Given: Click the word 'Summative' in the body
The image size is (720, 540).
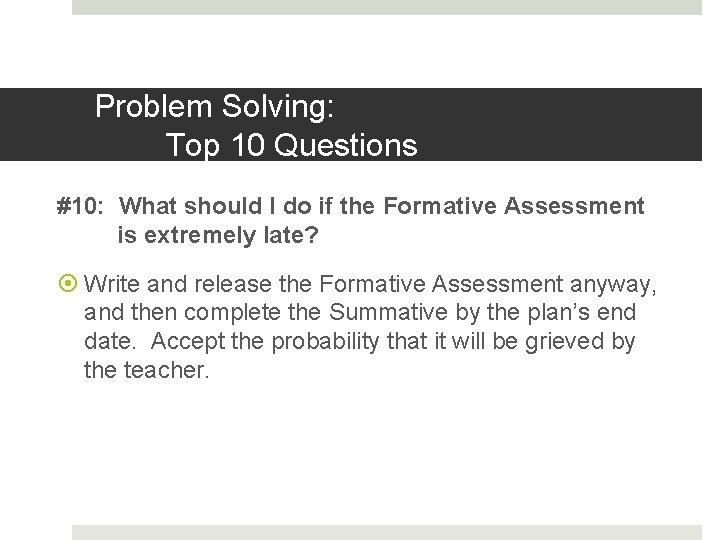Looking at the screenshot, I should (388, 312).
